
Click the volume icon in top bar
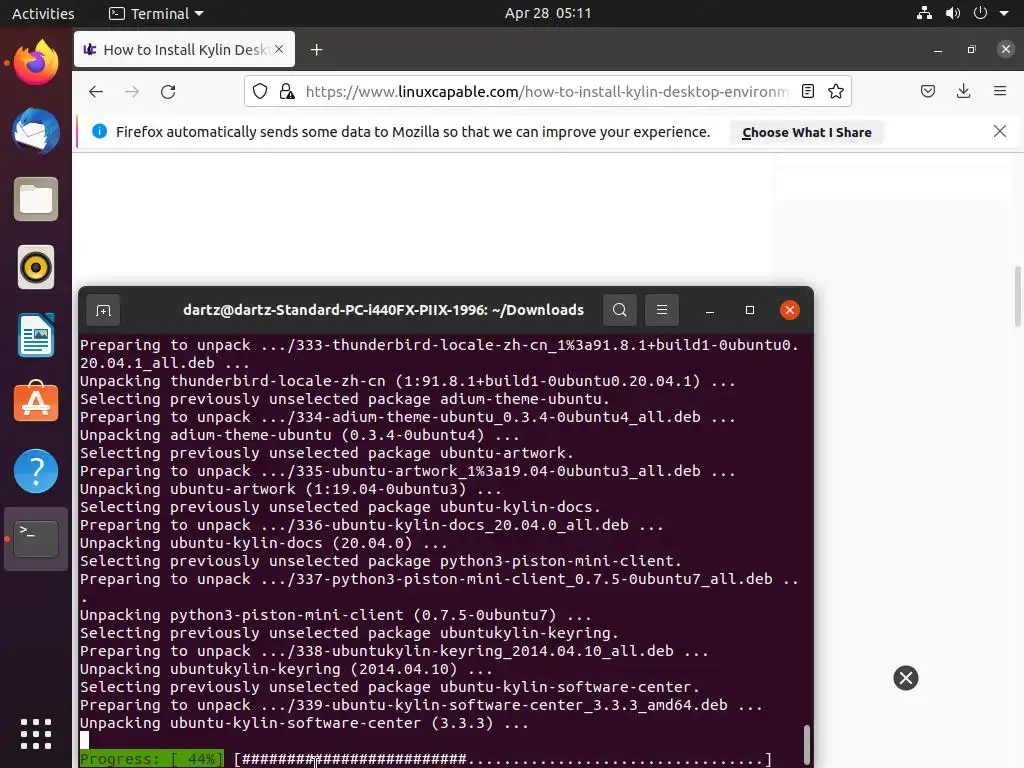(x=953, y=13)
